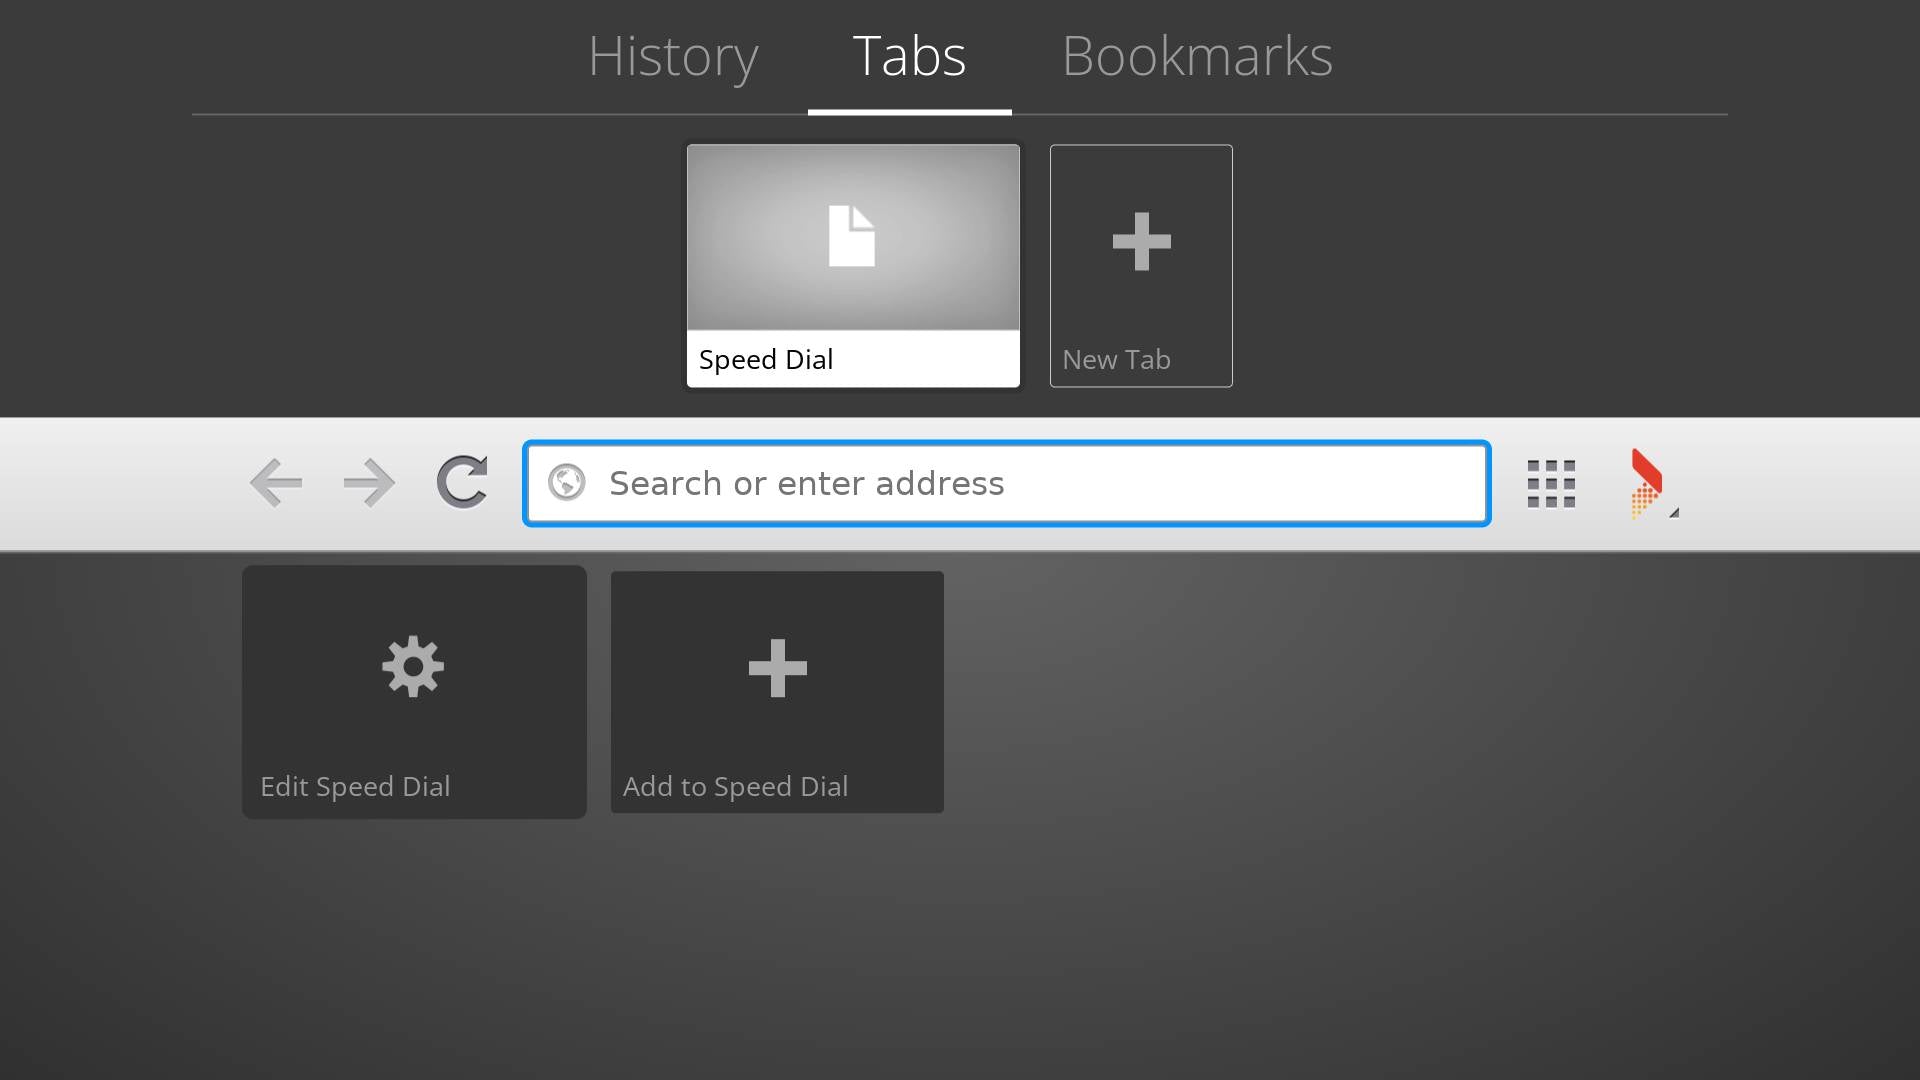Open the grid menu next to the address bar
Viewport: 1920px width, 1080px height.
1551,483
